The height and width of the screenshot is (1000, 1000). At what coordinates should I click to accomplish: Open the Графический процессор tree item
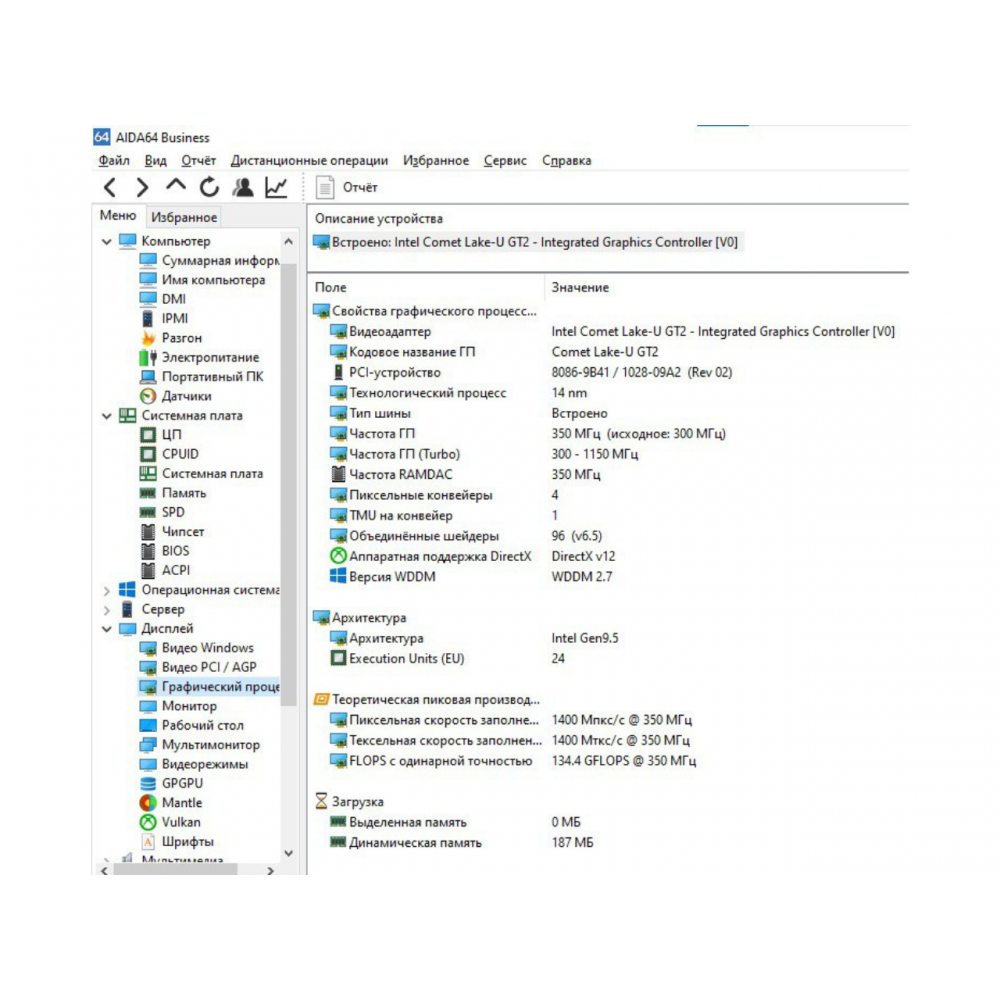209,687
